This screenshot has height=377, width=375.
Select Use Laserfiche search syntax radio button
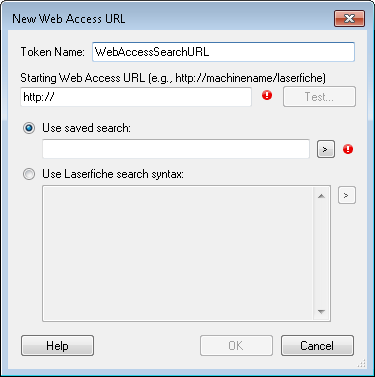pyautogui.click(x=29, y=174)
